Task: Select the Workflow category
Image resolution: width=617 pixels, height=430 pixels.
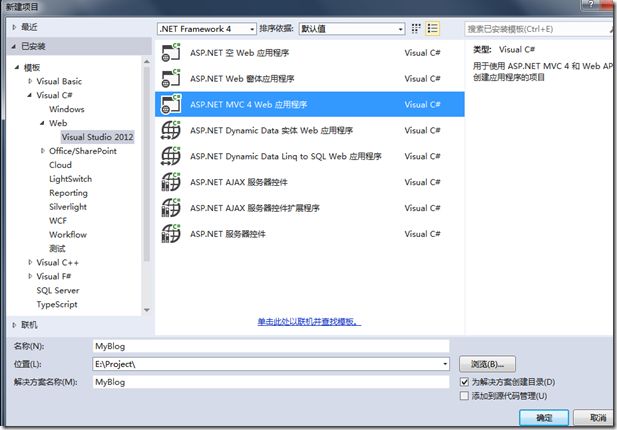Action: tap(68, 234)
